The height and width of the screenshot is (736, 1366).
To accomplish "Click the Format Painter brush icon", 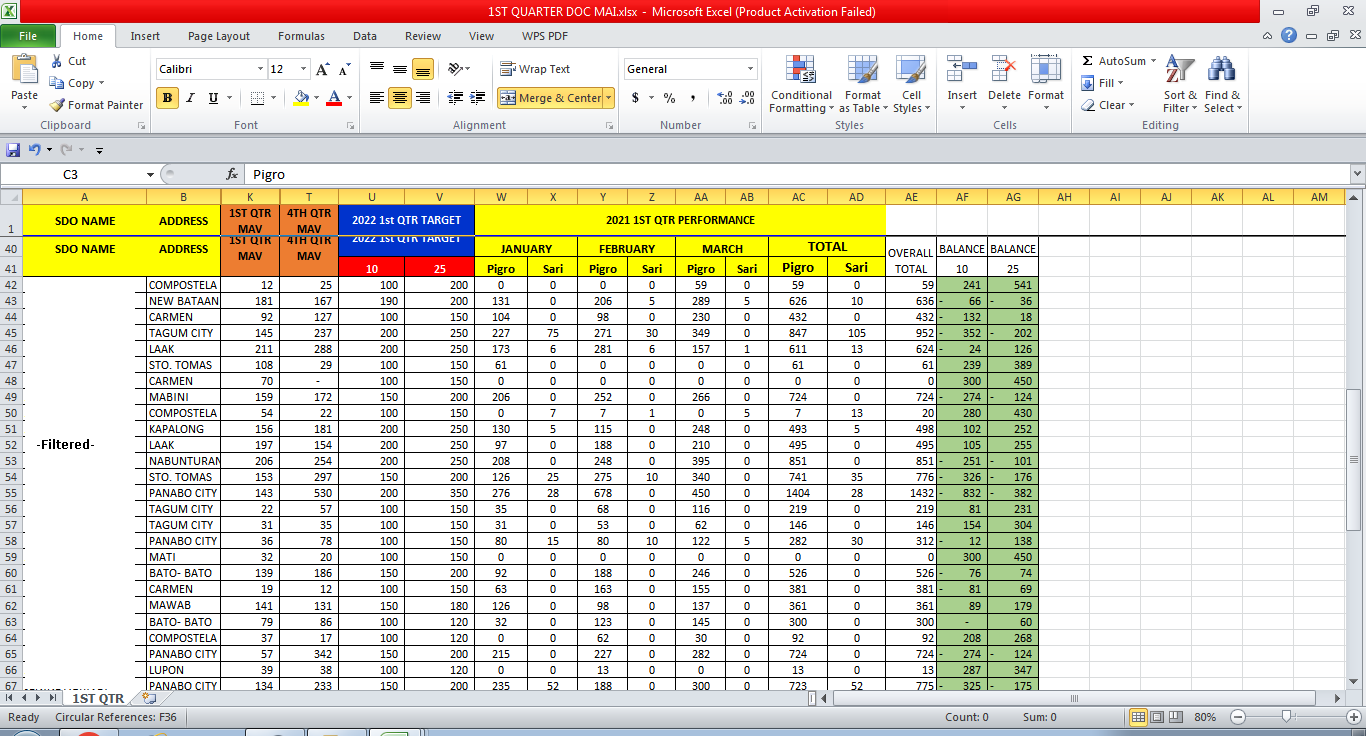I will [x=56, y=105].
